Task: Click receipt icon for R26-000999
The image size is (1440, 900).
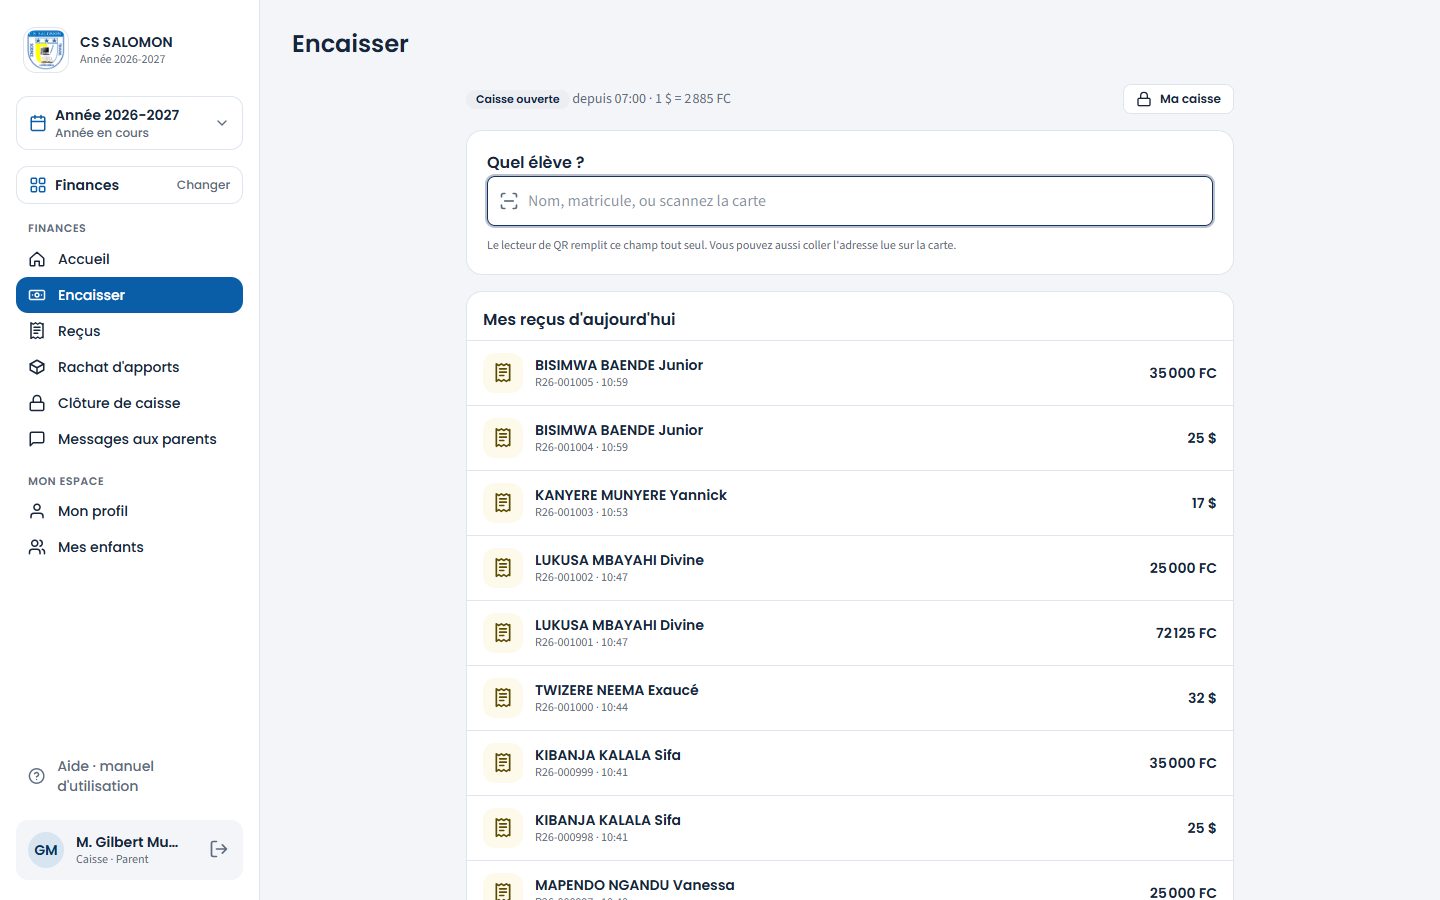Action: click(x=503, y=763)
